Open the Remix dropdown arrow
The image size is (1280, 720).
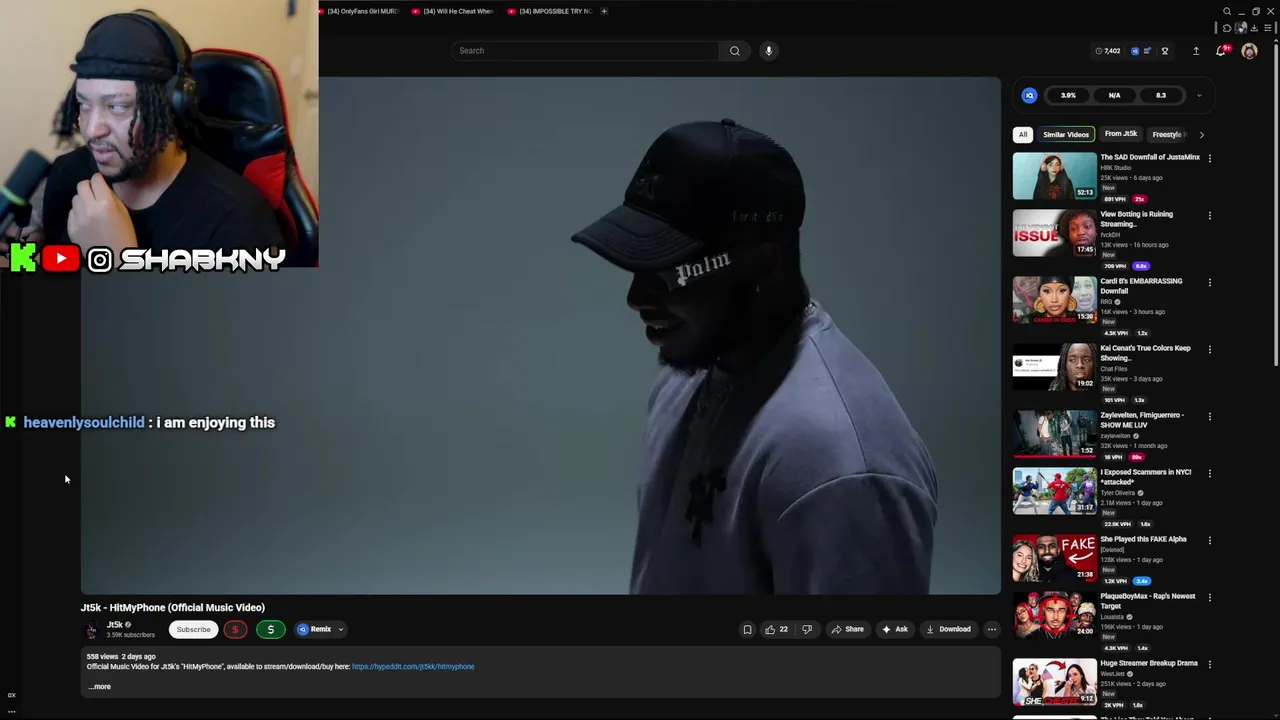coord(340,630)
